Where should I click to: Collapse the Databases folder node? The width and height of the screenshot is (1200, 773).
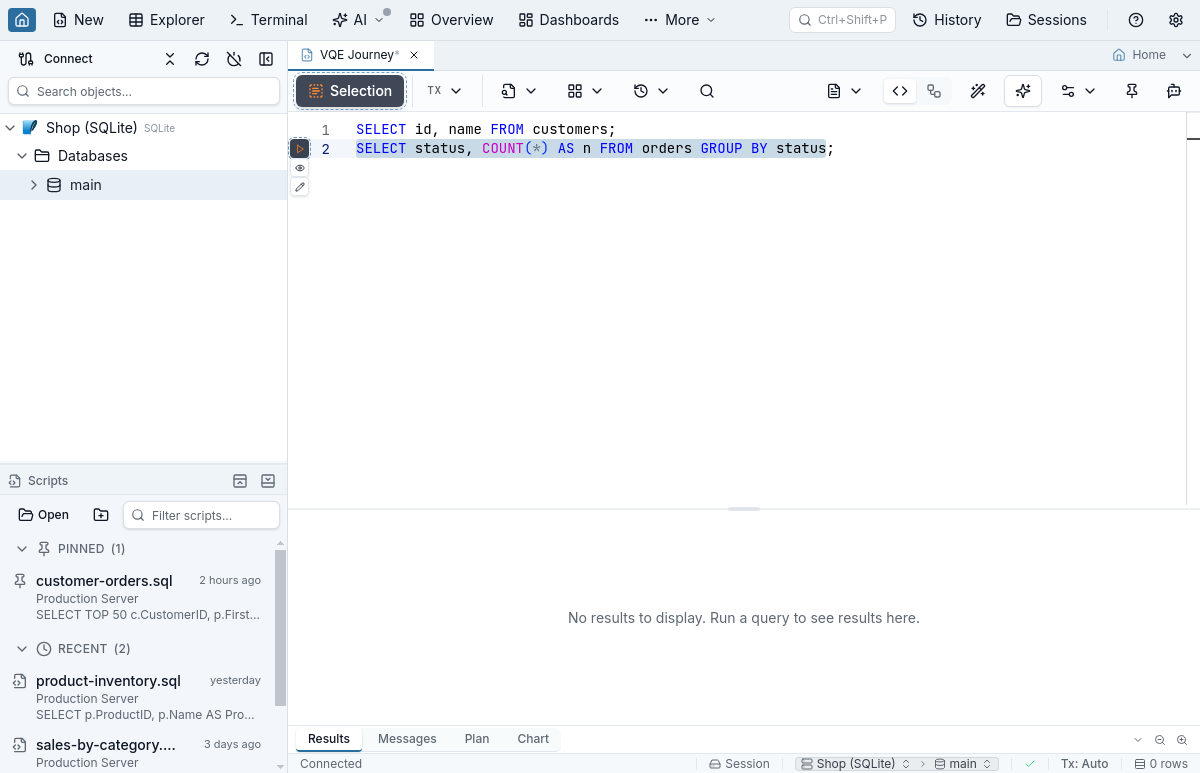coord(21,156)
